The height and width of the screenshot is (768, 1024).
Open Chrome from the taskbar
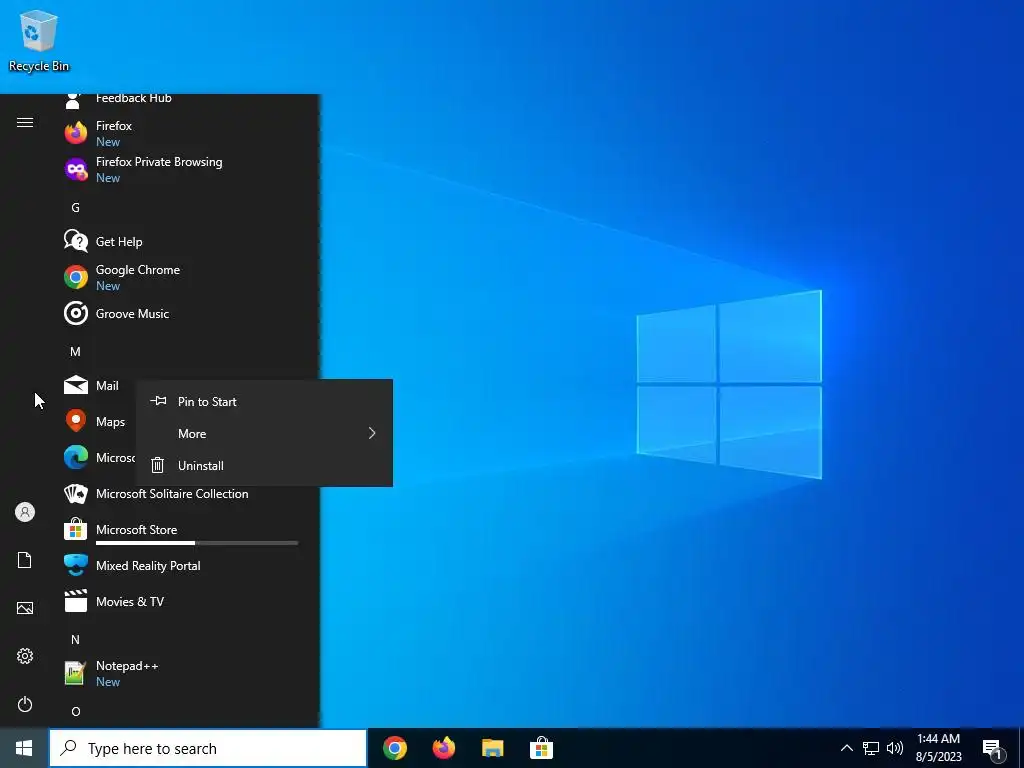tap(395, 748)
